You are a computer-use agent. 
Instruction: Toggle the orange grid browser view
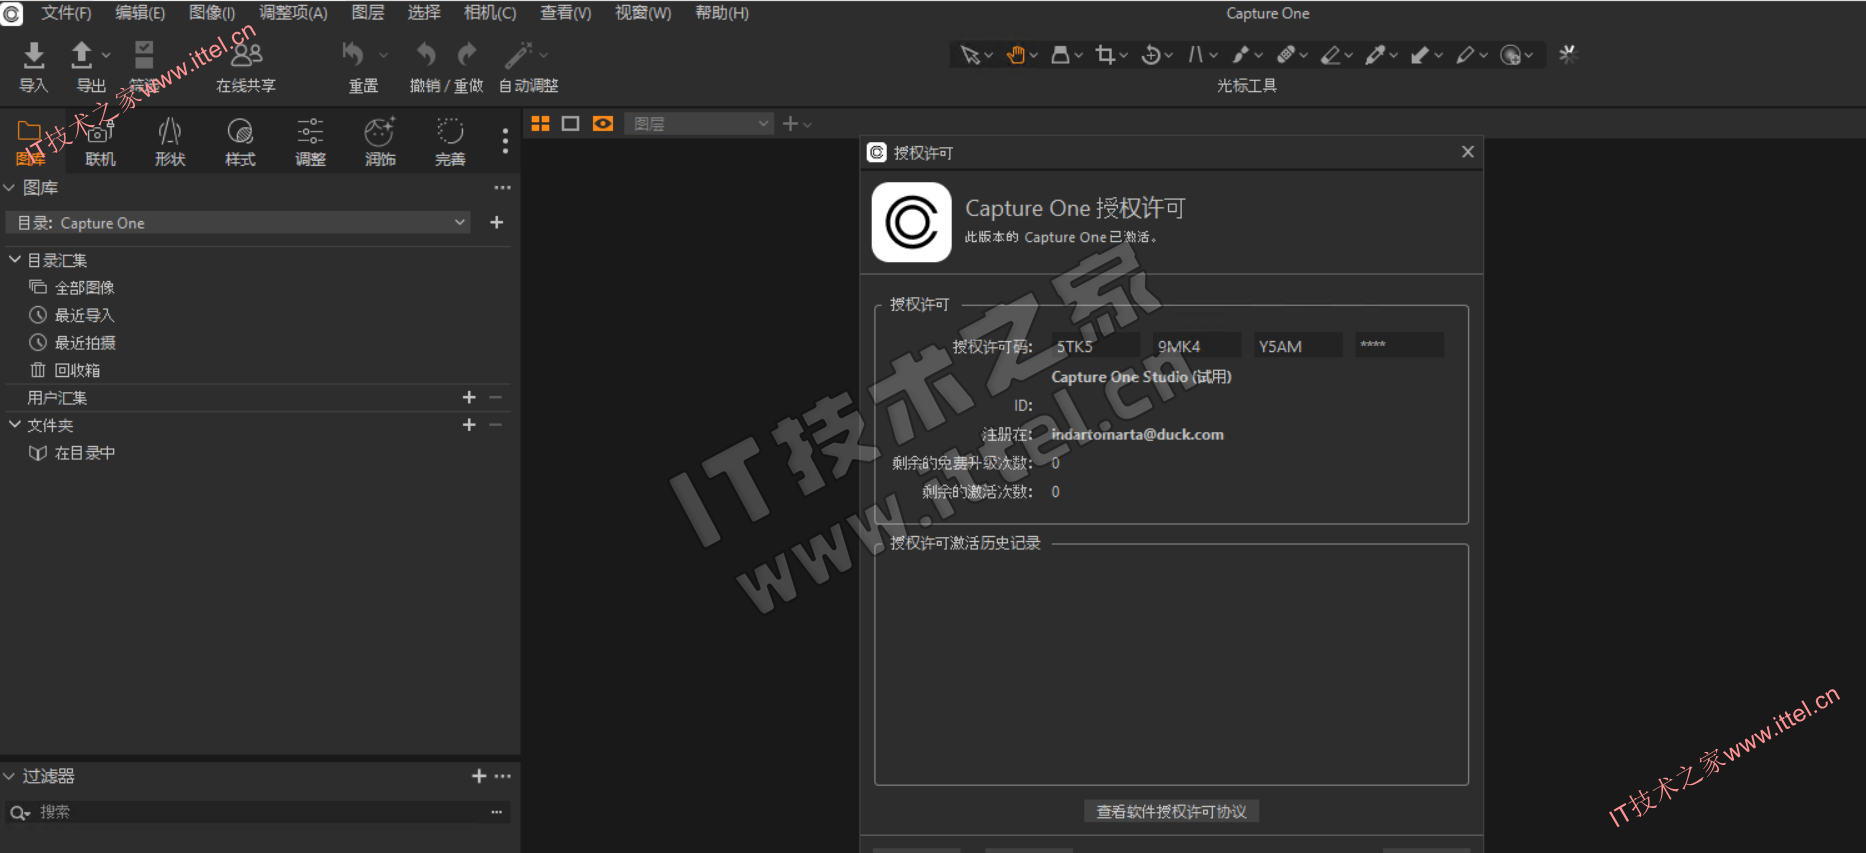[540, 124]
